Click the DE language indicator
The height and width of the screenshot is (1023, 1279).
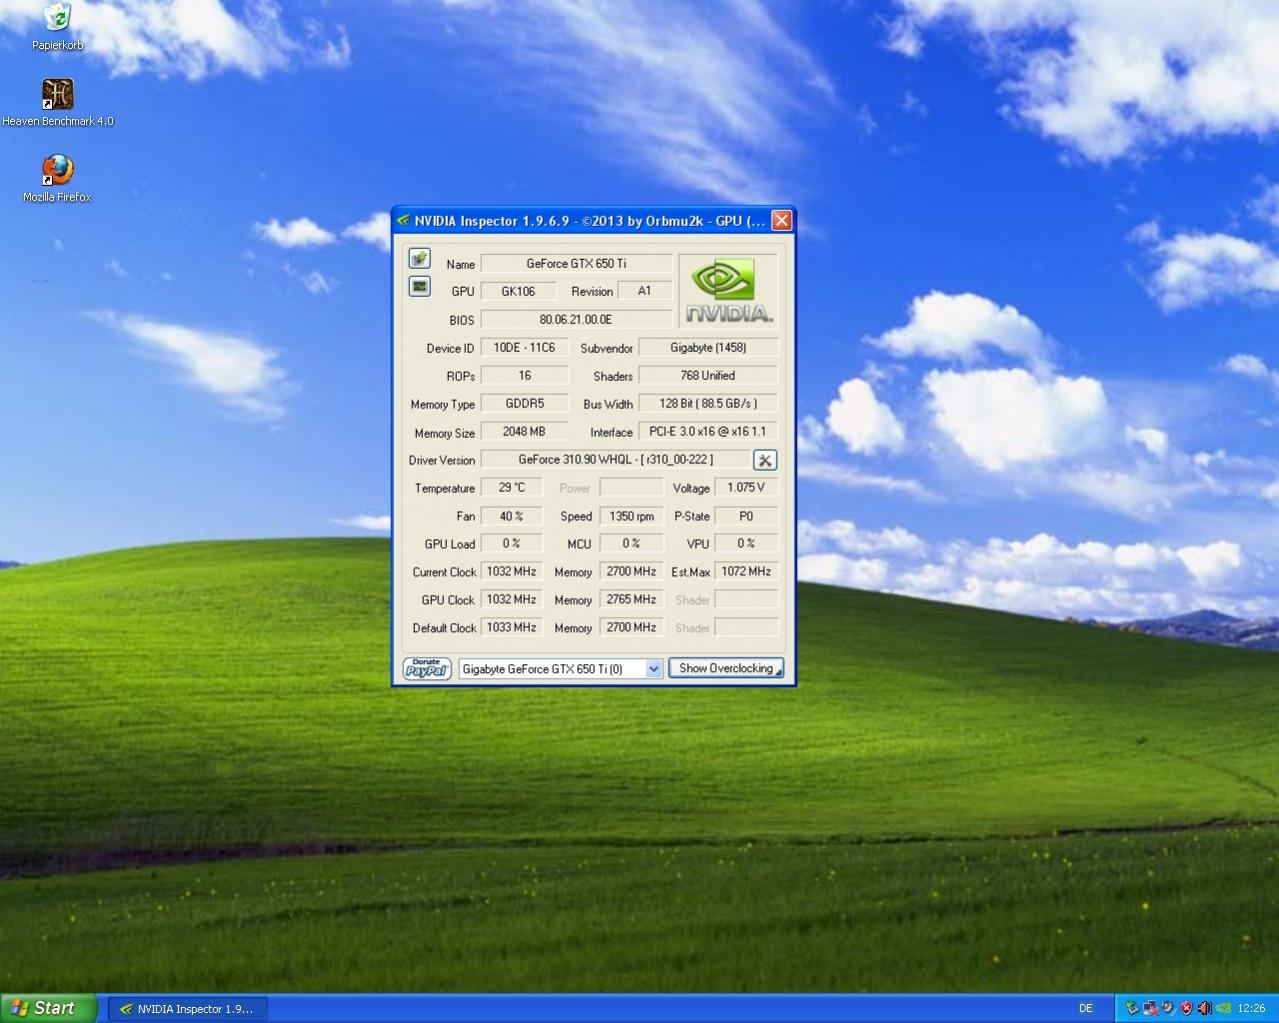click(x=1085, y=1008)
